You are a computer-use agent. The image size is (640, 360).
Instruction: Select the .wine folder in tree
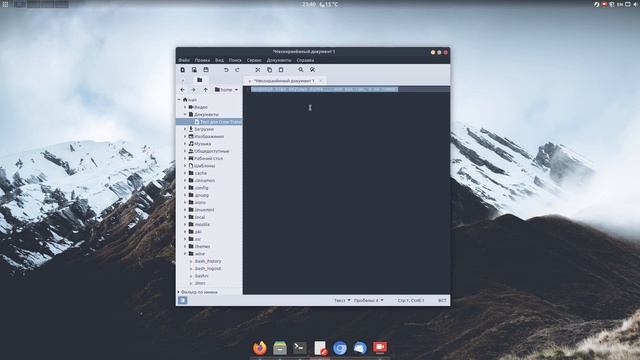[x=209, y=254]
